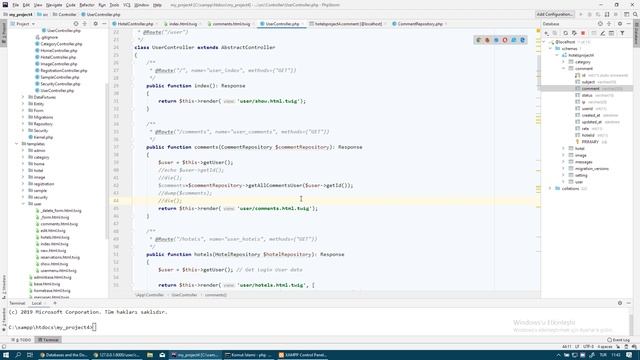This screenshot has height=360, width=640.
Task: Collapse the comment table in Database tree
Action: (x=564, y=69)
